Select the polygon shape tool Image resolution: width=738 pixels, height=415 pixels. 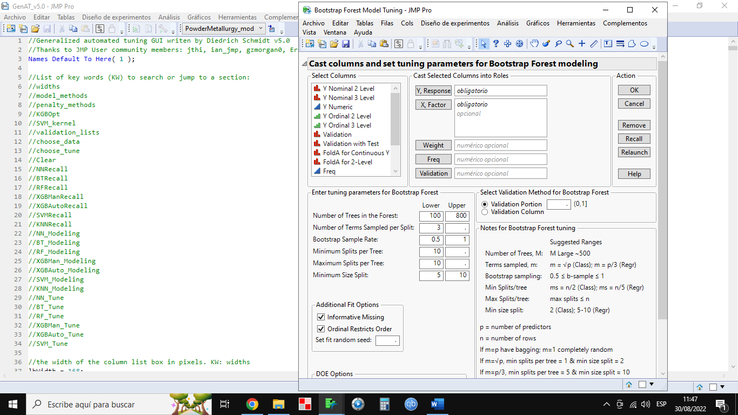pyautogui.click(x=632, y=44)
